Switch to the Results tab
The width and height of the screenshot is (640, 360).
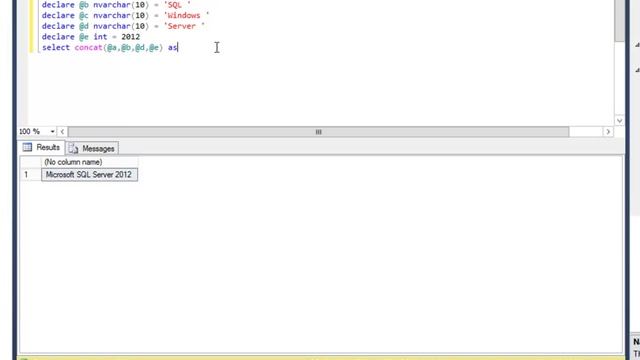pos(42,147)
